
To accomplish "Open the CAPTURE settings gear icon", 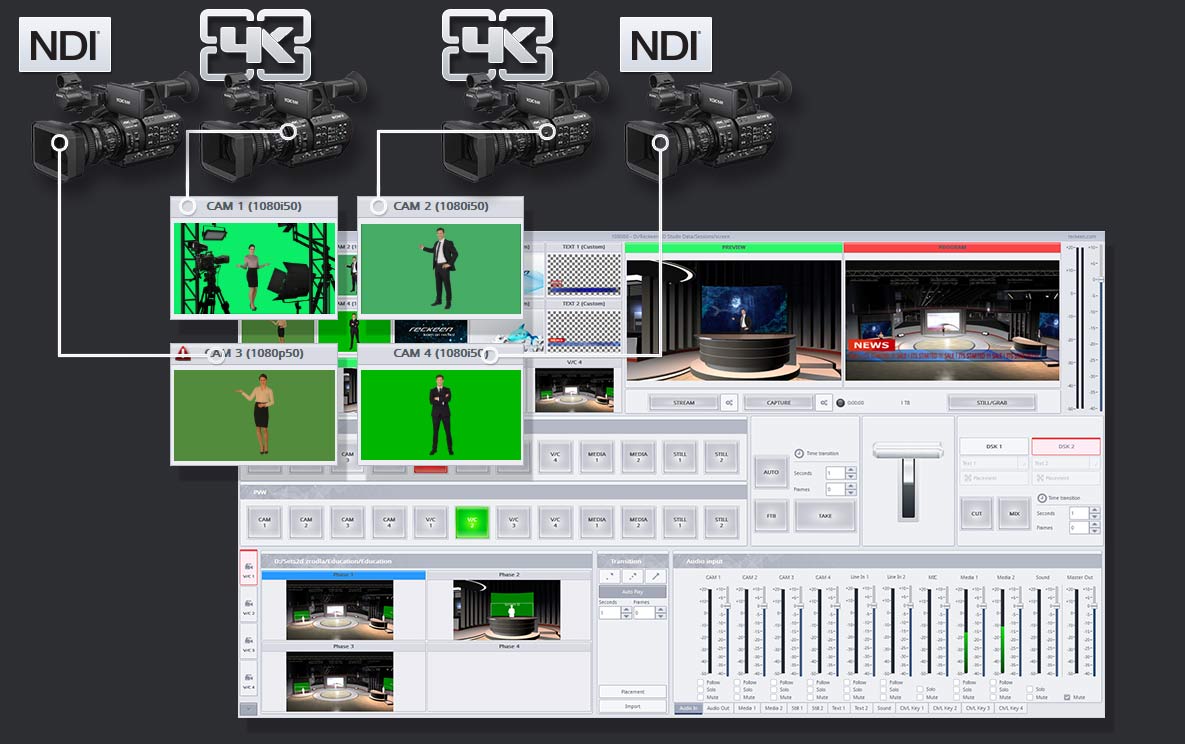I will tap(823, 401).
